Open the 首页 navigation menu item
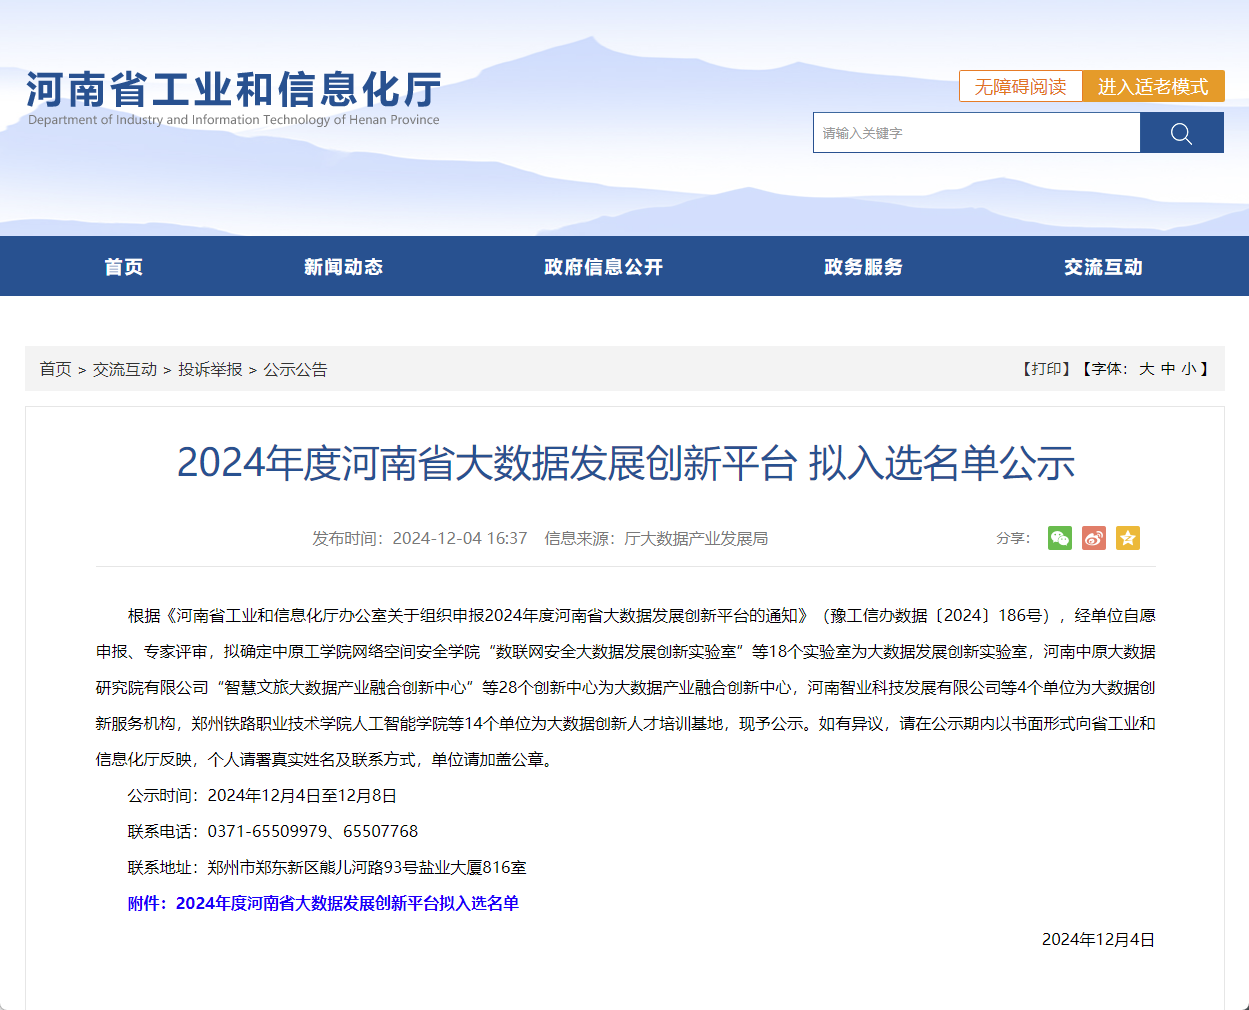 pyautogui.click(x=124, y=267)
